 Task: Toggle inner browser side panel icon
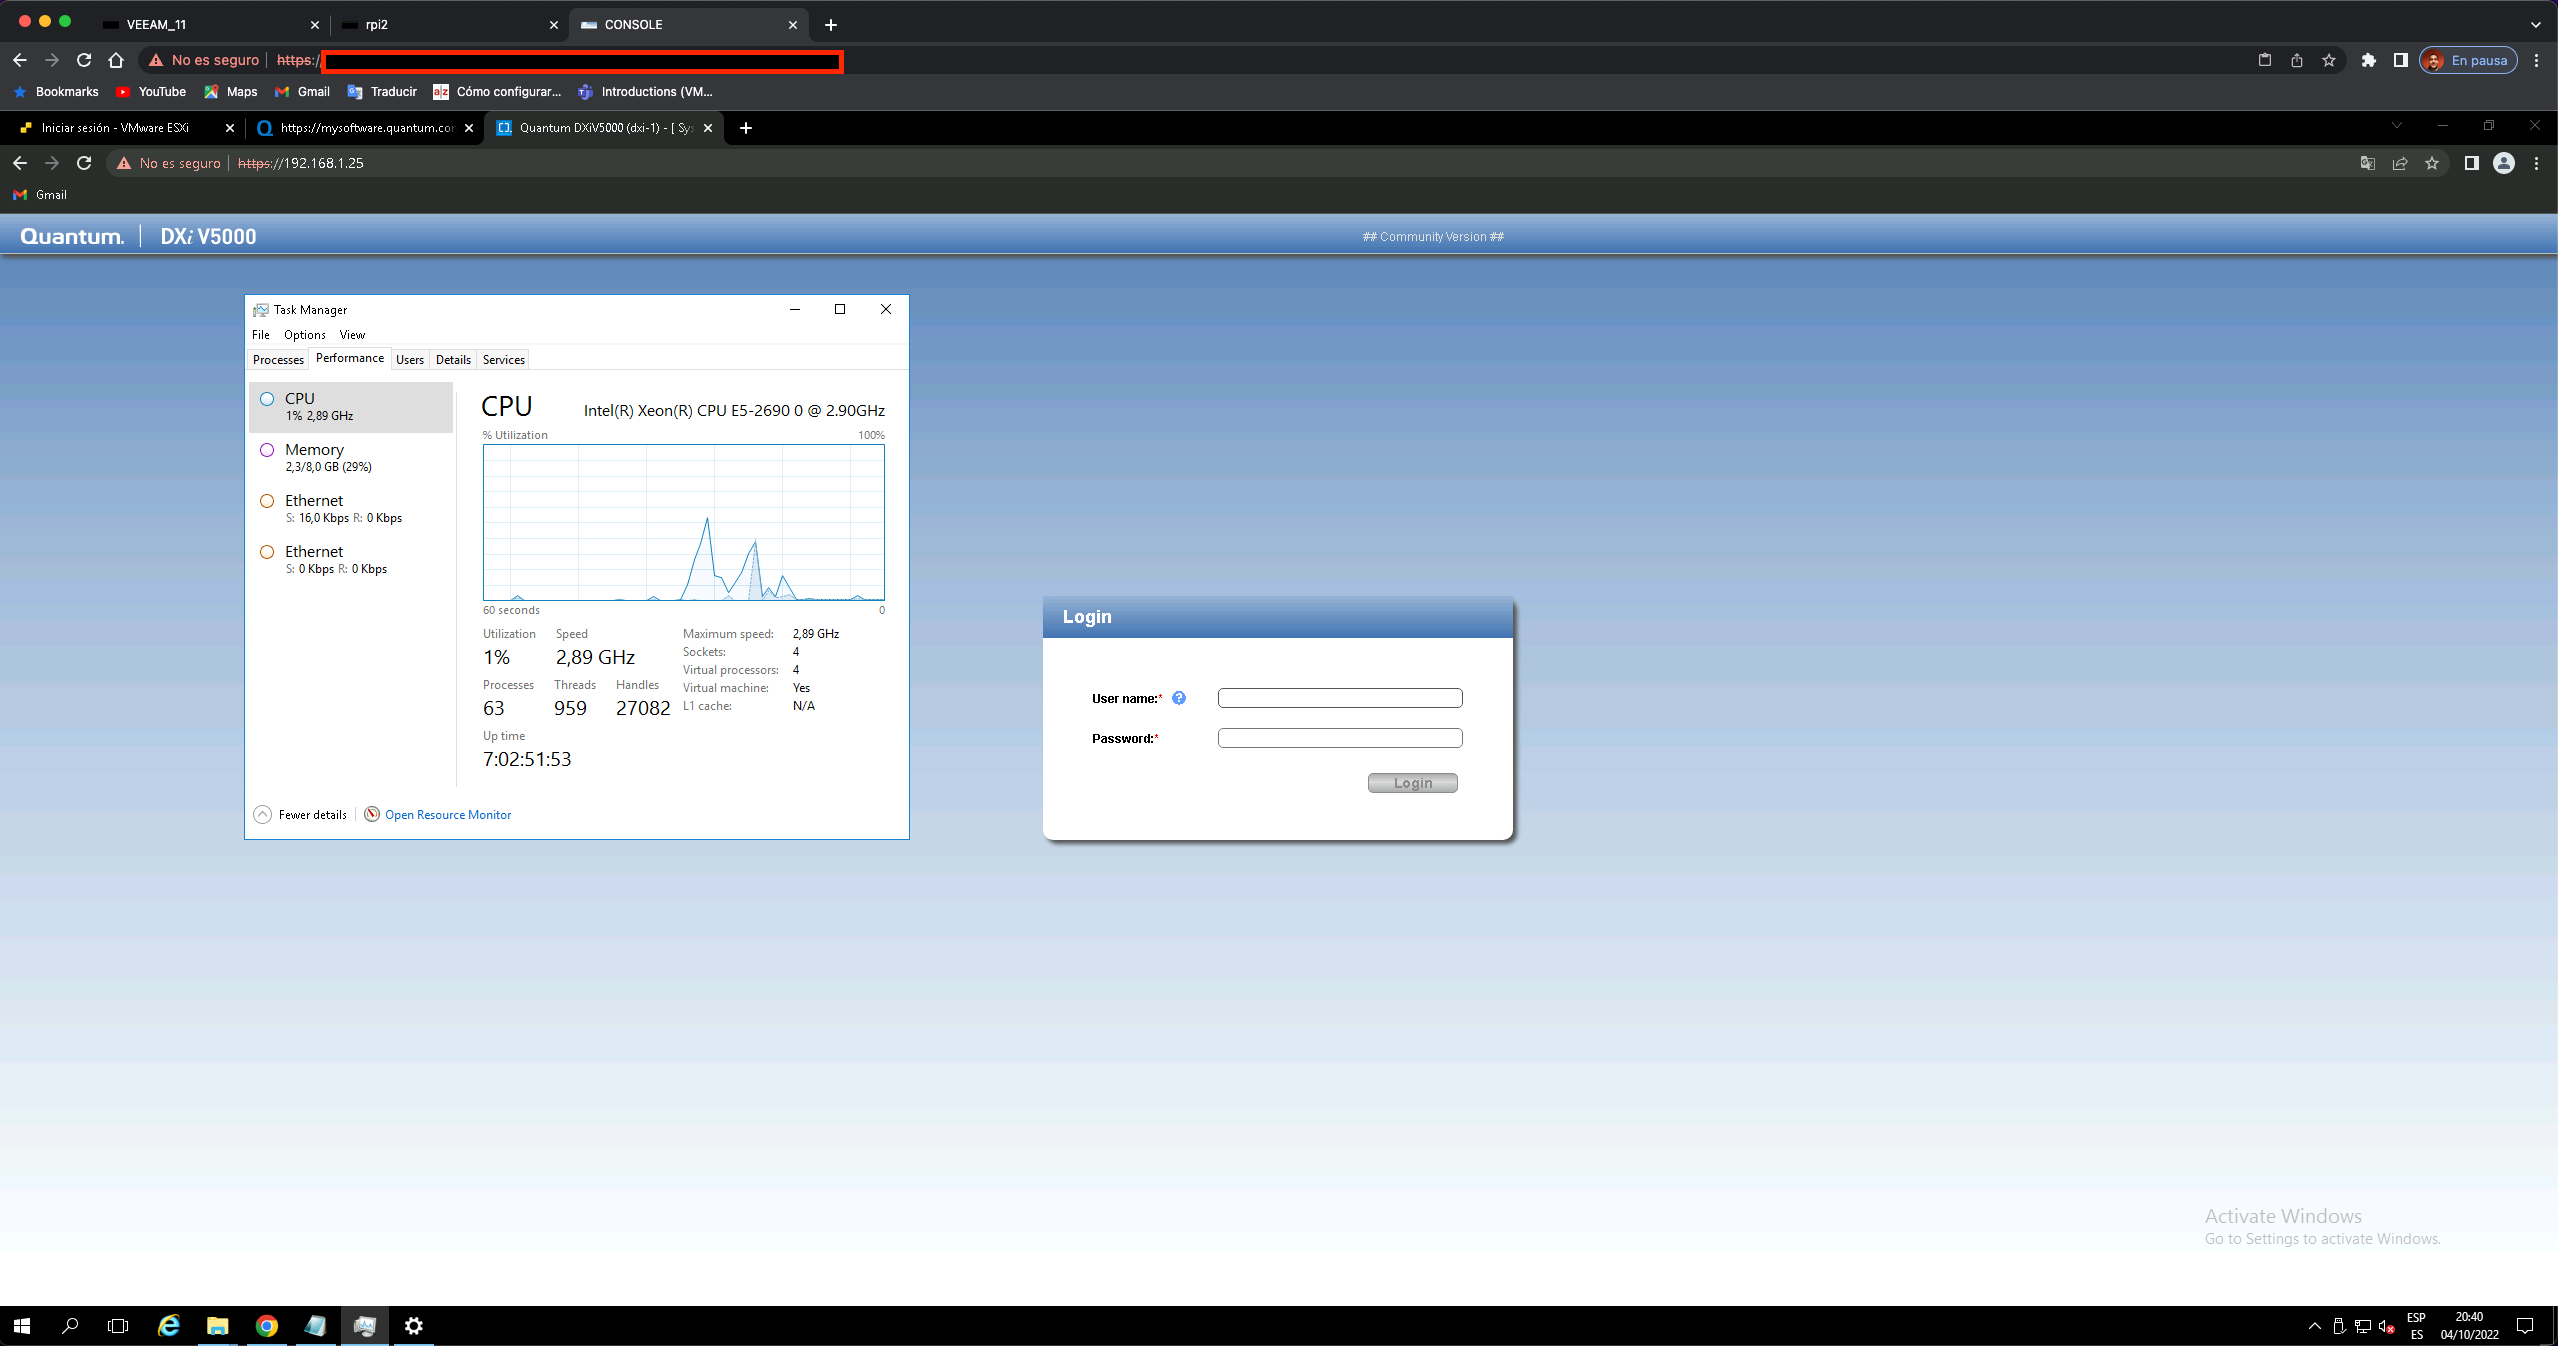click(x=2472, y=163)
